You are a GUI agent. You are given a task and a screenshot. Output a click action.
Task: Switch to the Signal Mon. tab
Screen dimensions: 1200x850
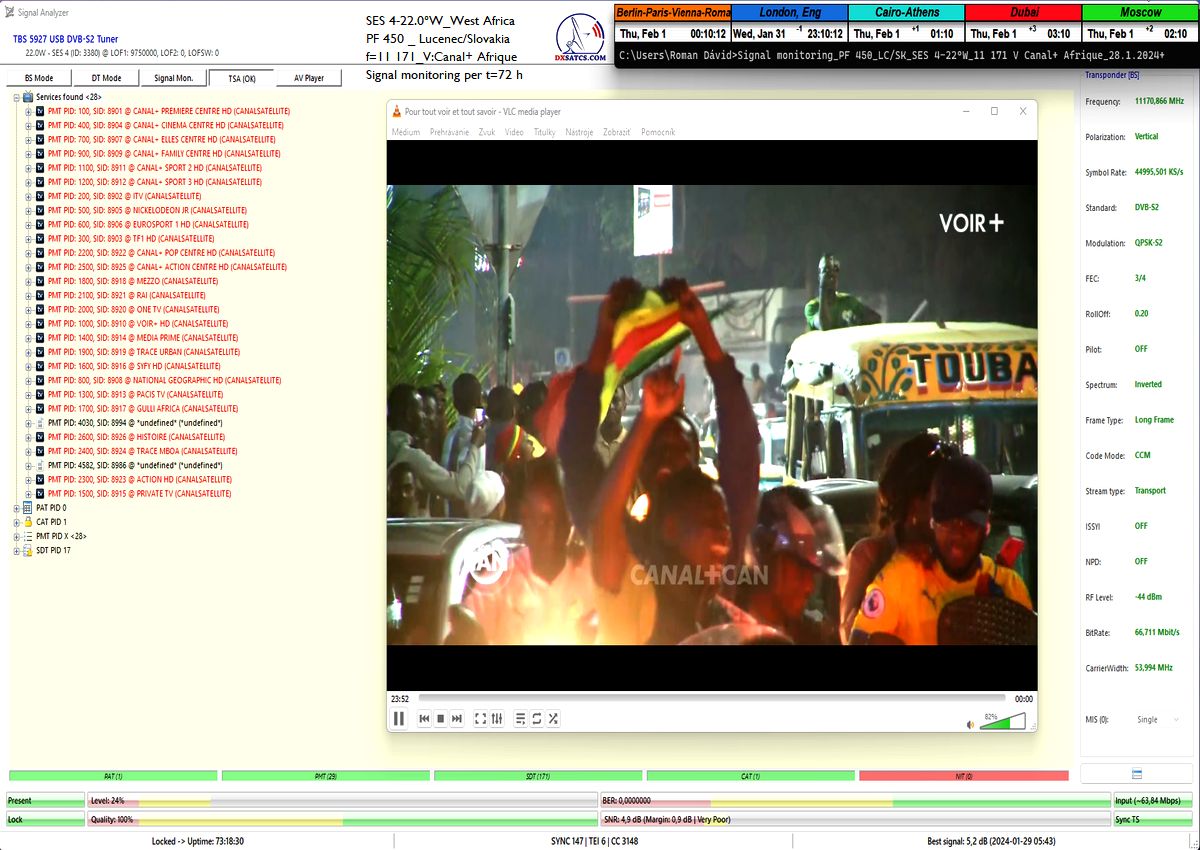pos(173,78)
